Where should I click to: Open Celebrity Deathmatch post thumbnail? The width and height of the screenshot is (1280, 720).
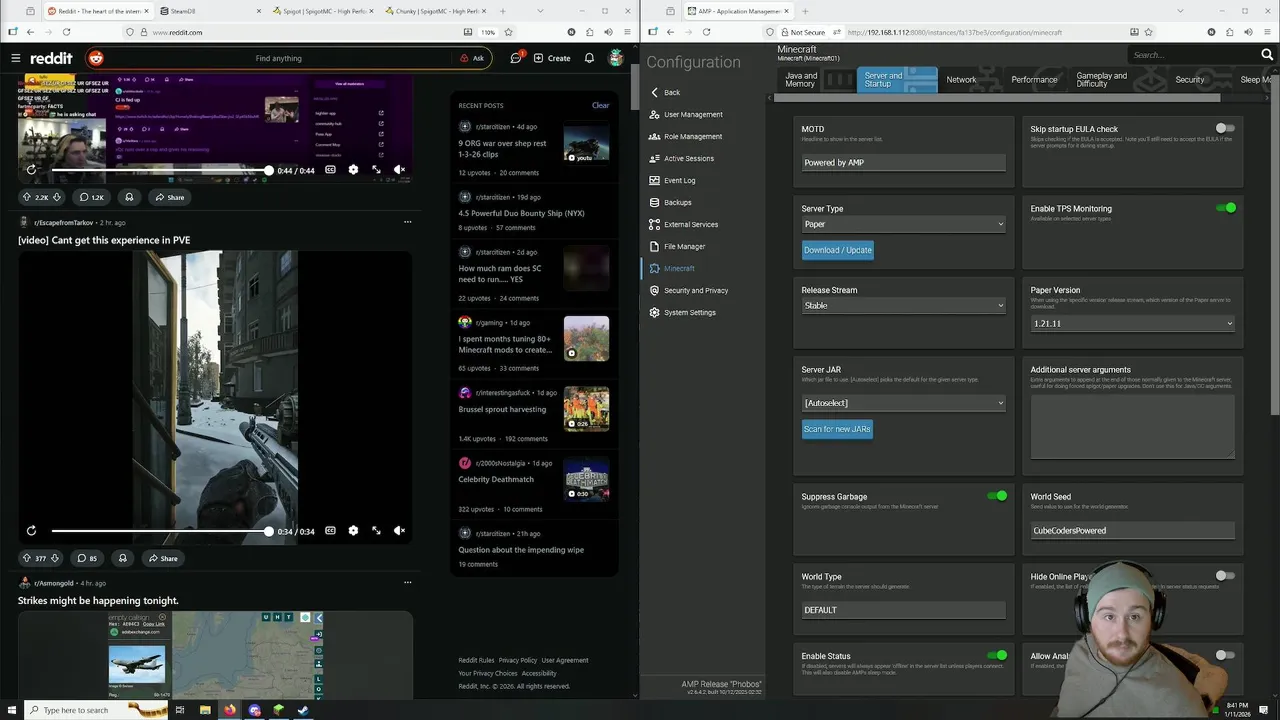(586, 478)
